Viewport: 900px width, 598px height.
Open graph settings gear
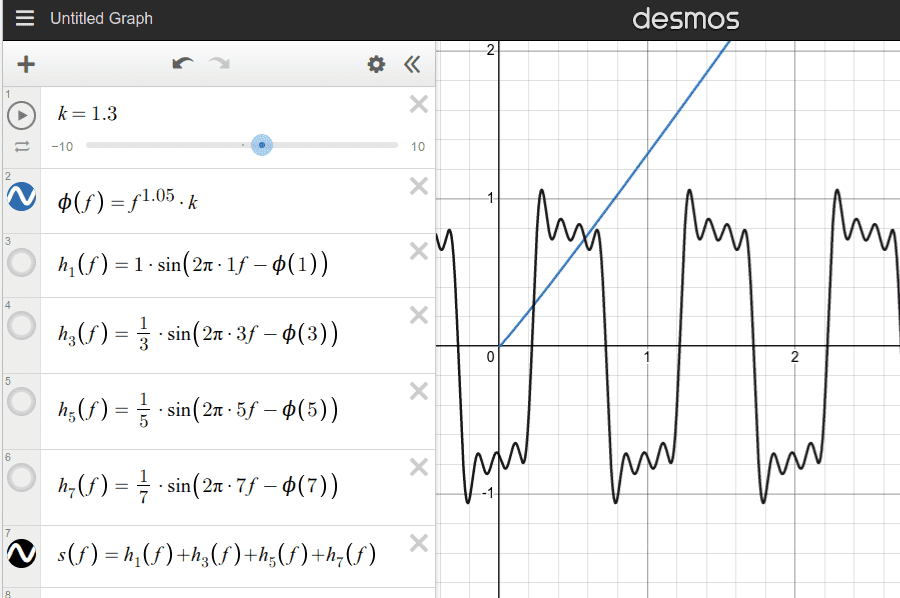pyautogui.click(x=376, y=64)
